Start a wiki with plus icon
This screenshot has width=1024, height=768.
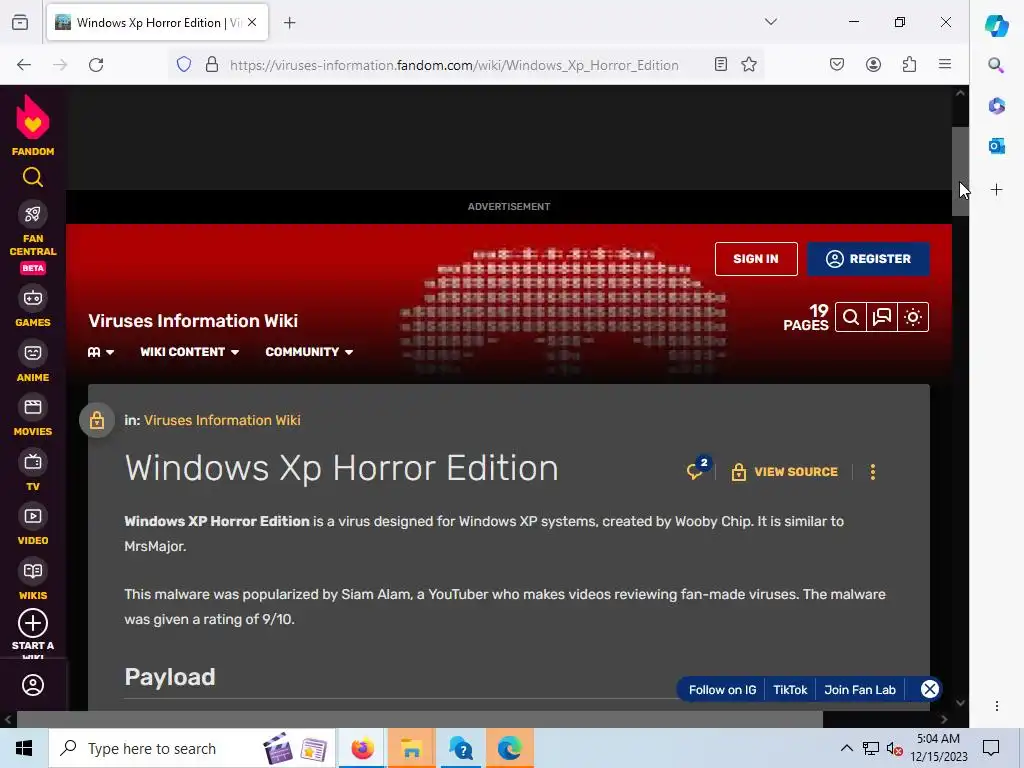[x=33, y=623]
